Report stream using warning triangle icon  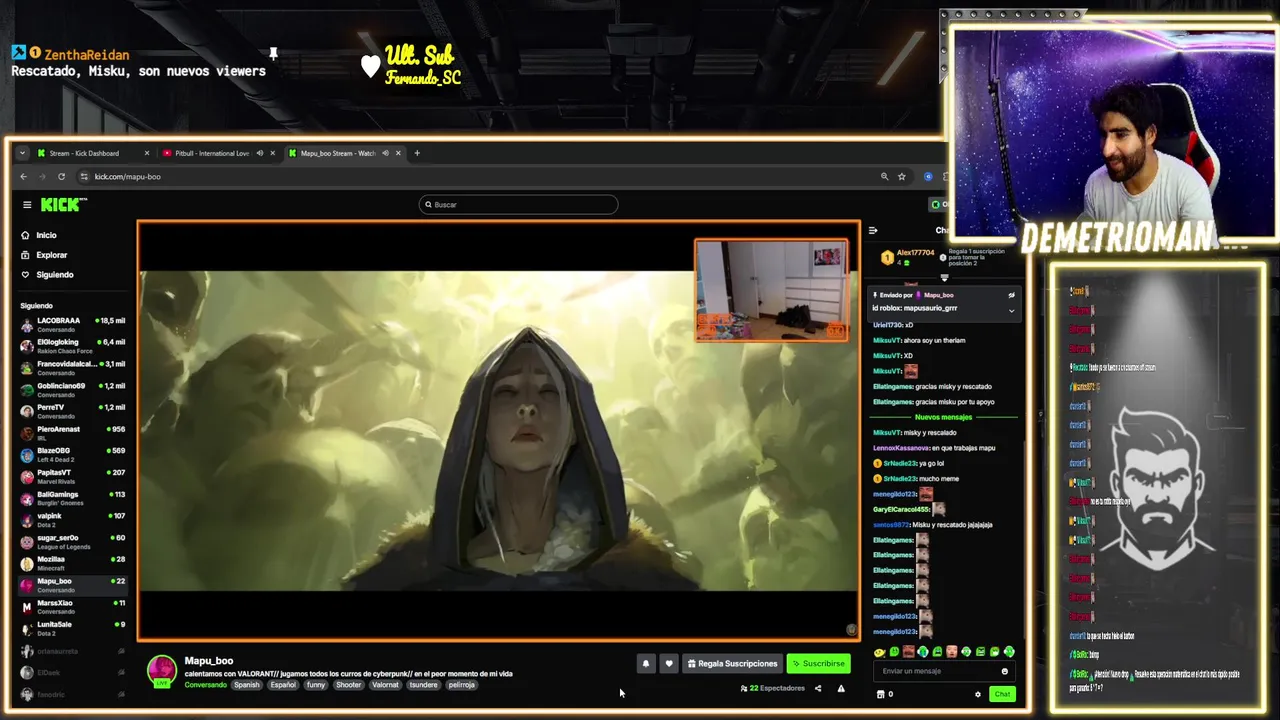tap(841, 688)
